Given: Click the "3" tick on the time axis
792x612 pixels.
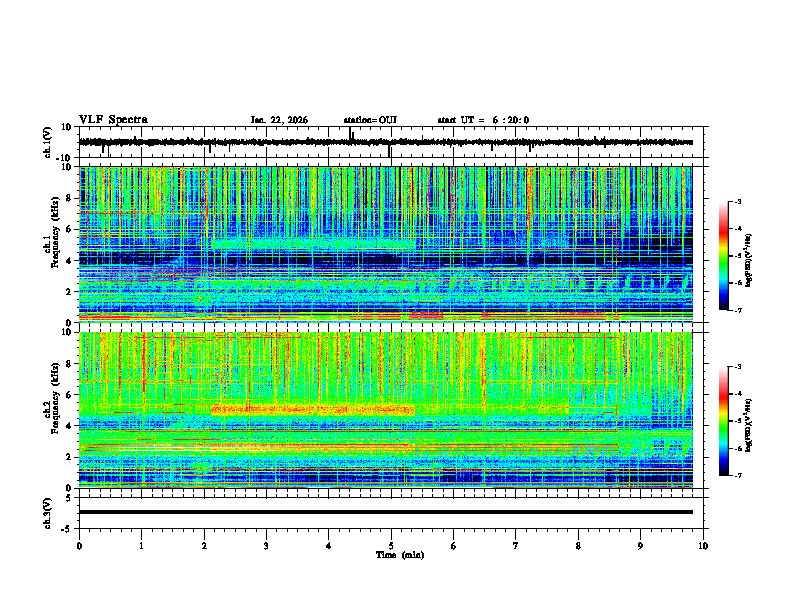Looking at the screenshot, I should [266, 546].
